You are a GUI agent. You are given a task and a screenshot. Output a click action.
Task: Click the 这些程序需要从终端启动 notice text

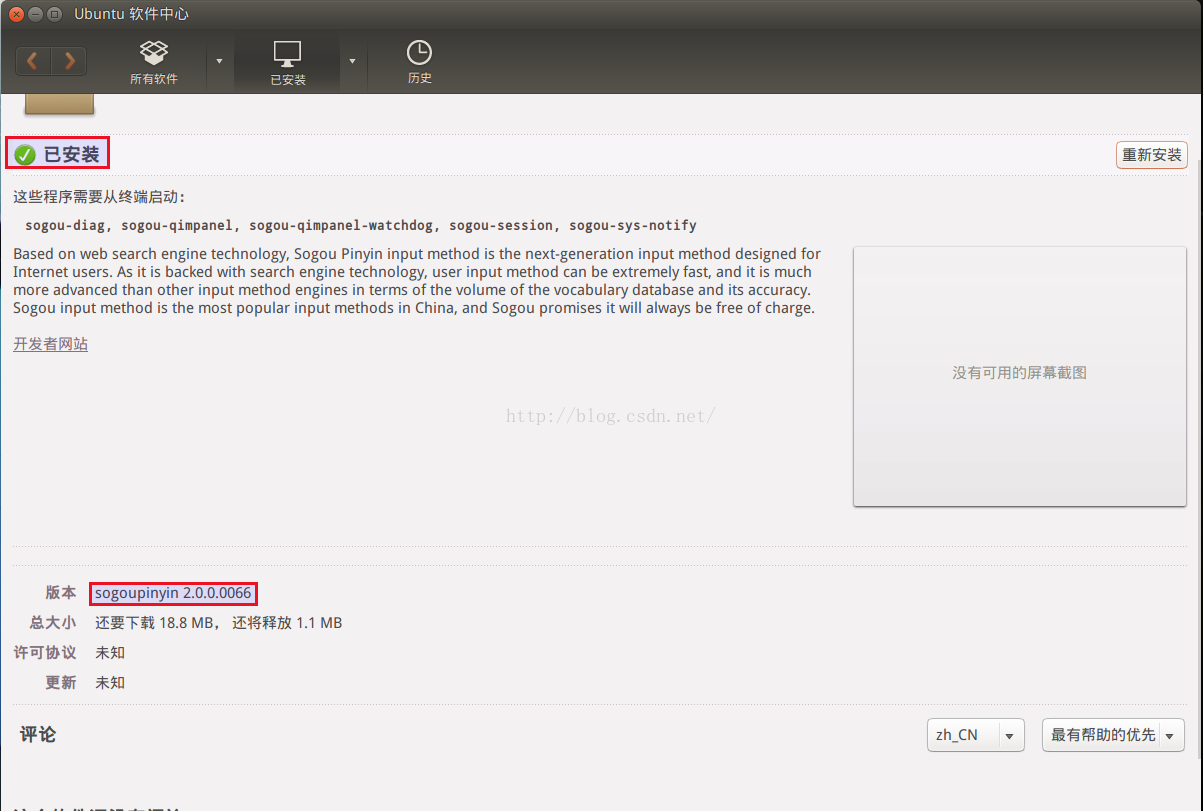(x=99, y=197)
